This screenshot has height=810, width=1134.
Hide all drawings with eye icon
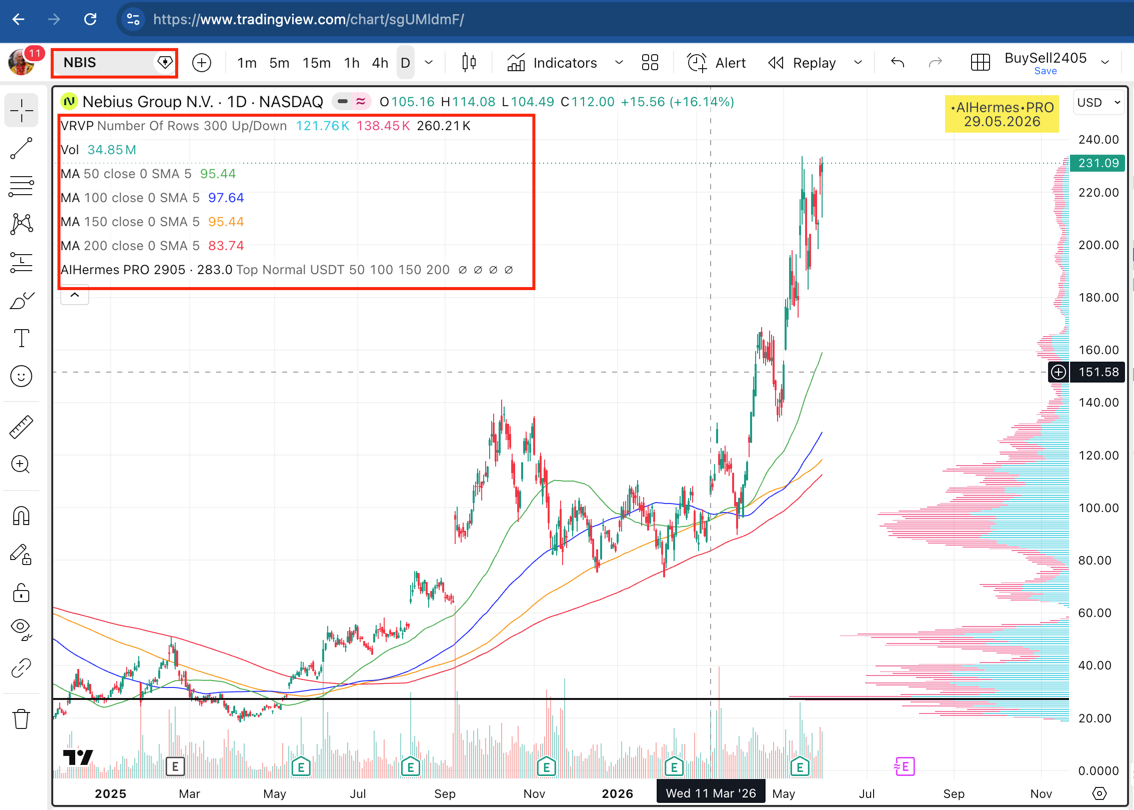pos(22,630)
